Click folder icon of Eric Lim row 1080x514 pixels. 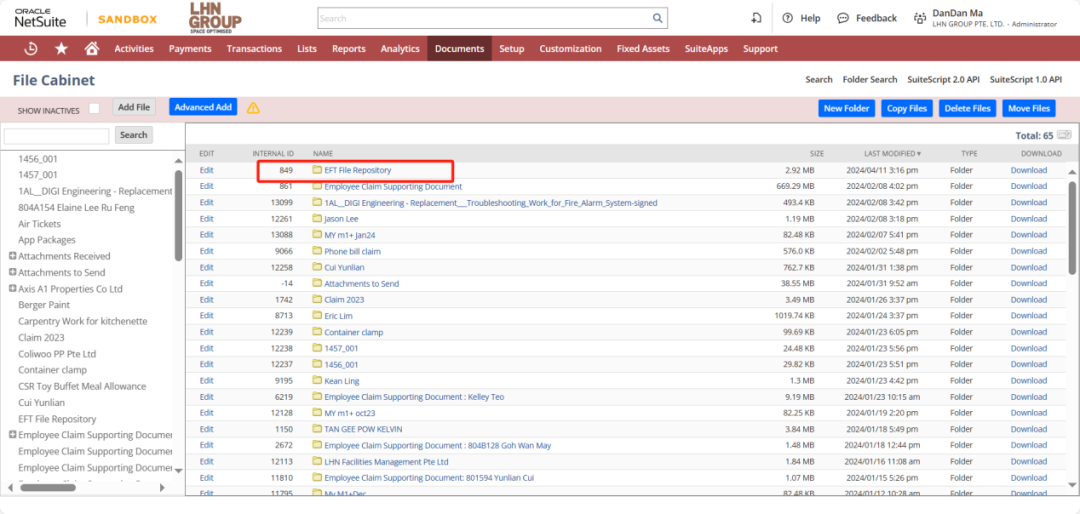(x=318, y=316)
